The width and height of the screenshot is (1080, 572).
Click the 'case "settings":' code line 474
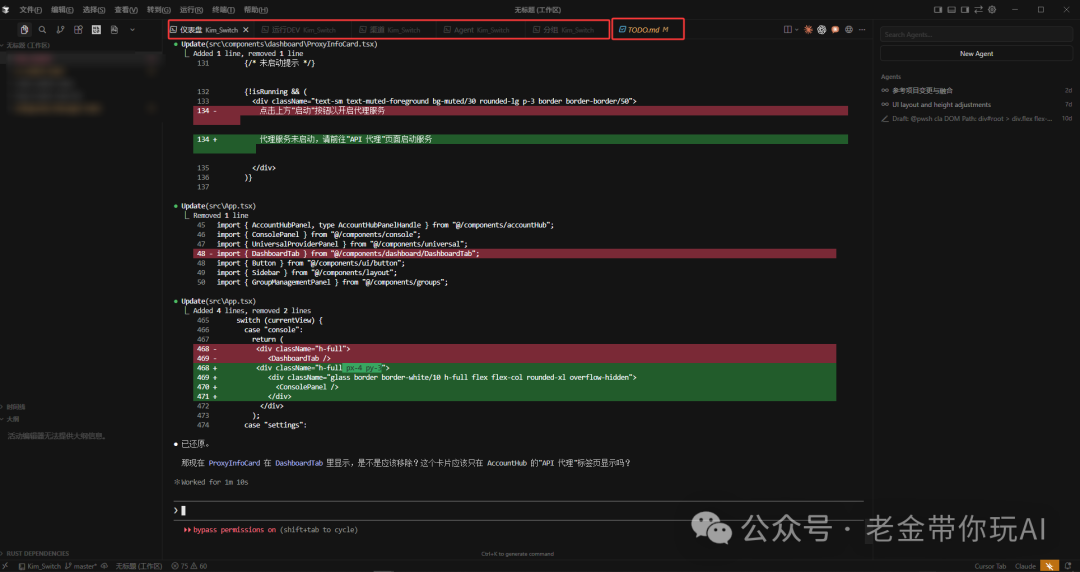(x=275, y=425)
